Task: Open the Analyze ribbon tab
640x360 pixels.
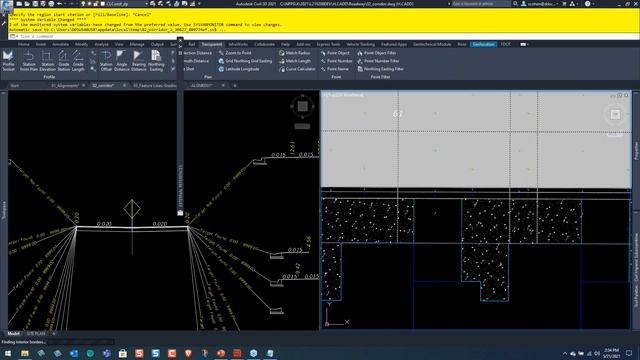Action: [101, 44]
